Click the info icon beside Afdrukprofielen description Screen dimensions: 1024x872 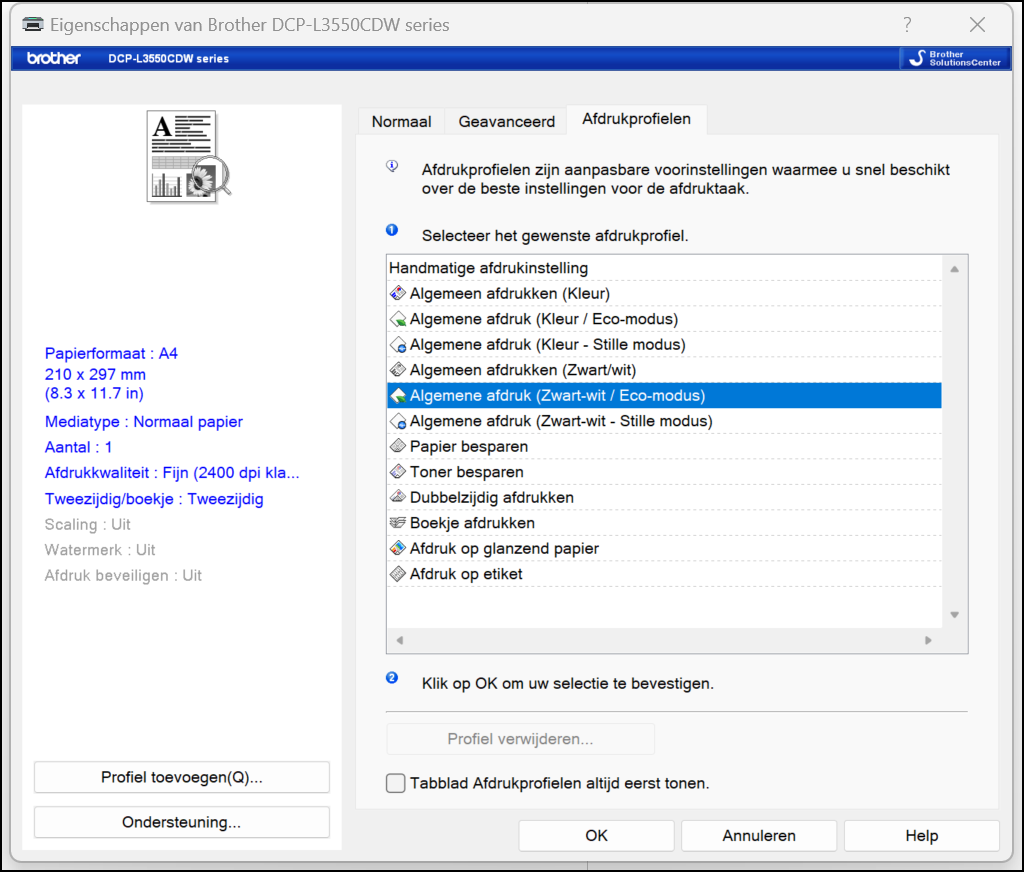coord(392,166)
